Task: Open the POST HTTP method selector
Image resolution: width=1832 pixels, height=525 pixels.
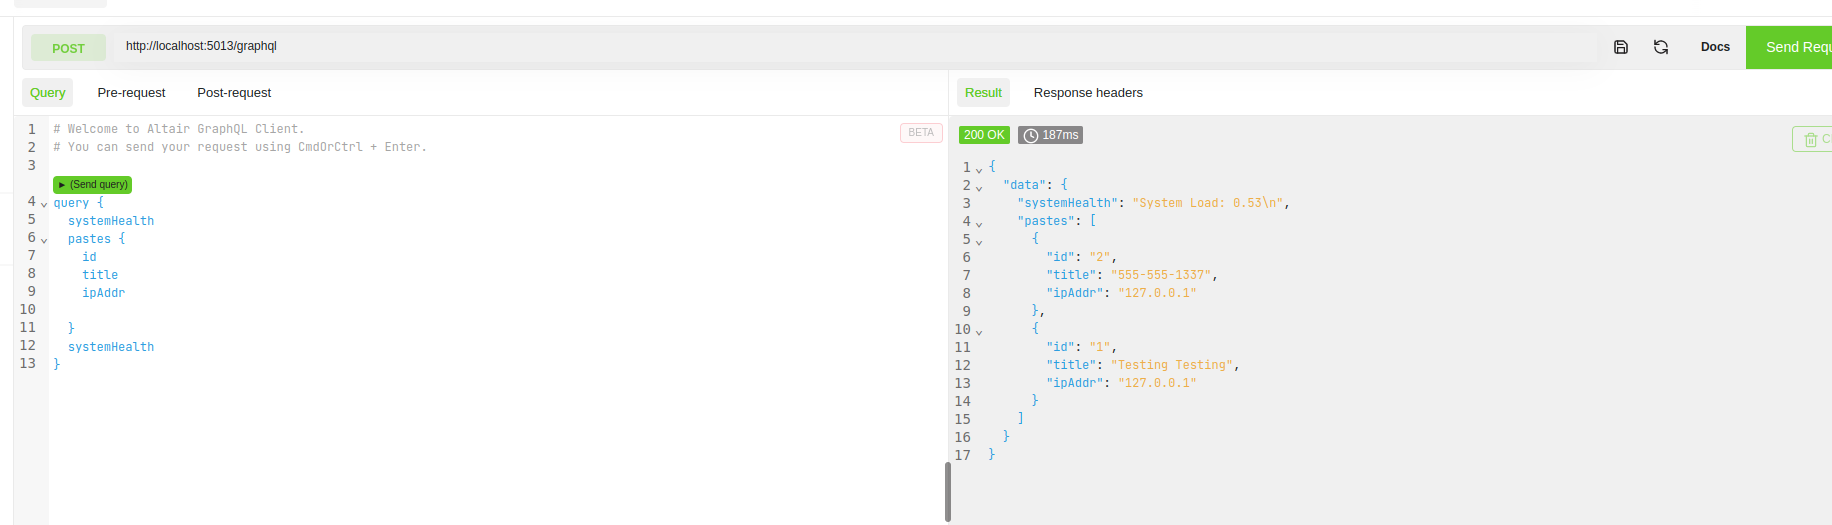Action: point(68,48)
